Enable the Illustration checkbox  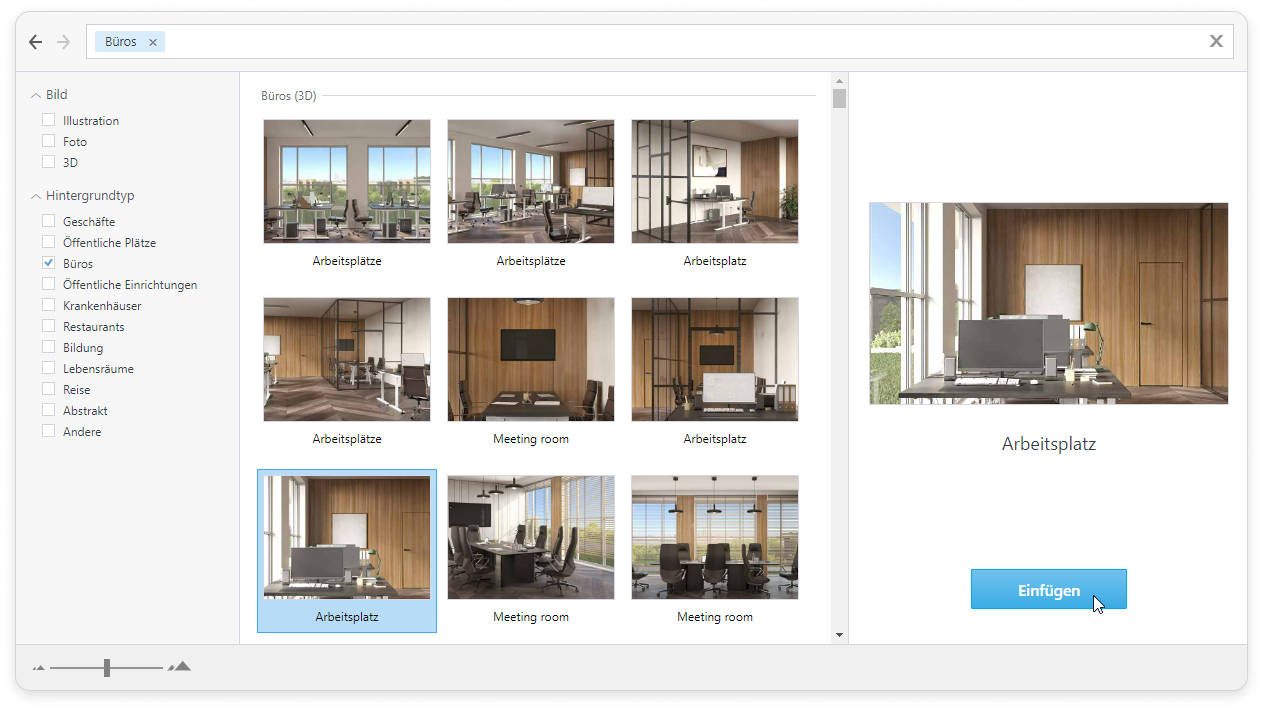click(x=49, y=120)
